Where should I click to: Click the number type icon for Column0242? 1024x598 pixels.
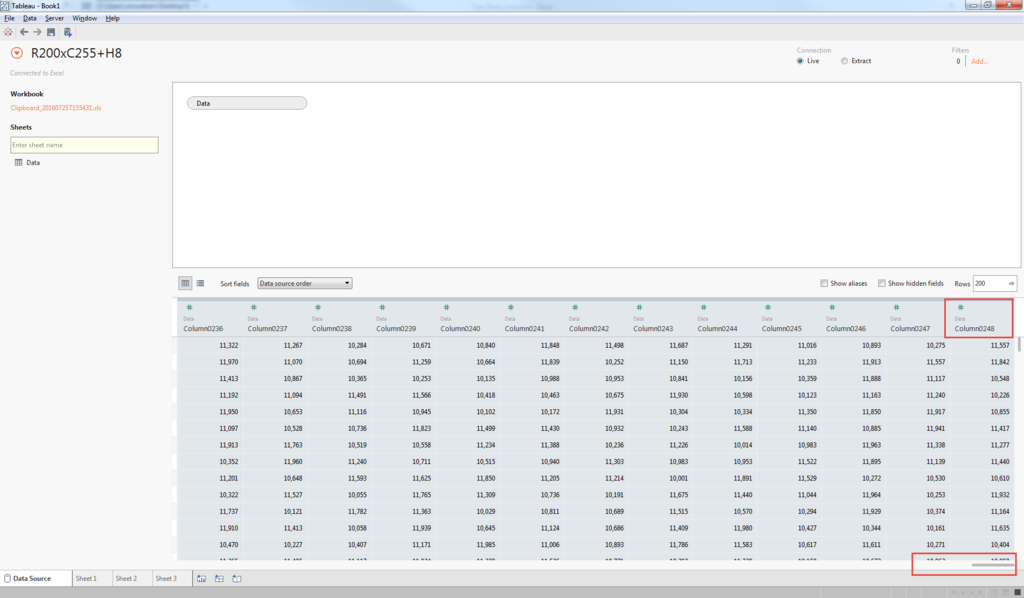click(x=575, y=307)
